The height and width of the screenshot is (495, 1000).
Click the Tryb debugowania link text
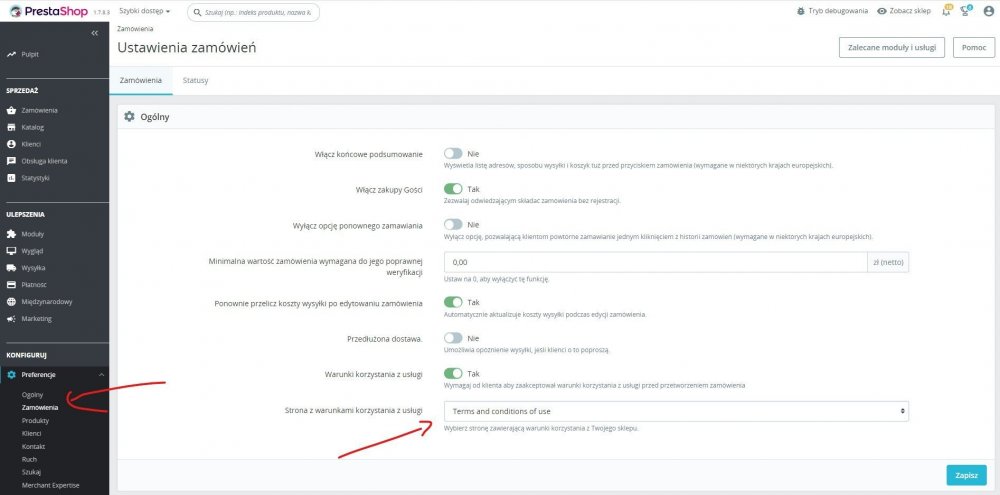[838, 11]
